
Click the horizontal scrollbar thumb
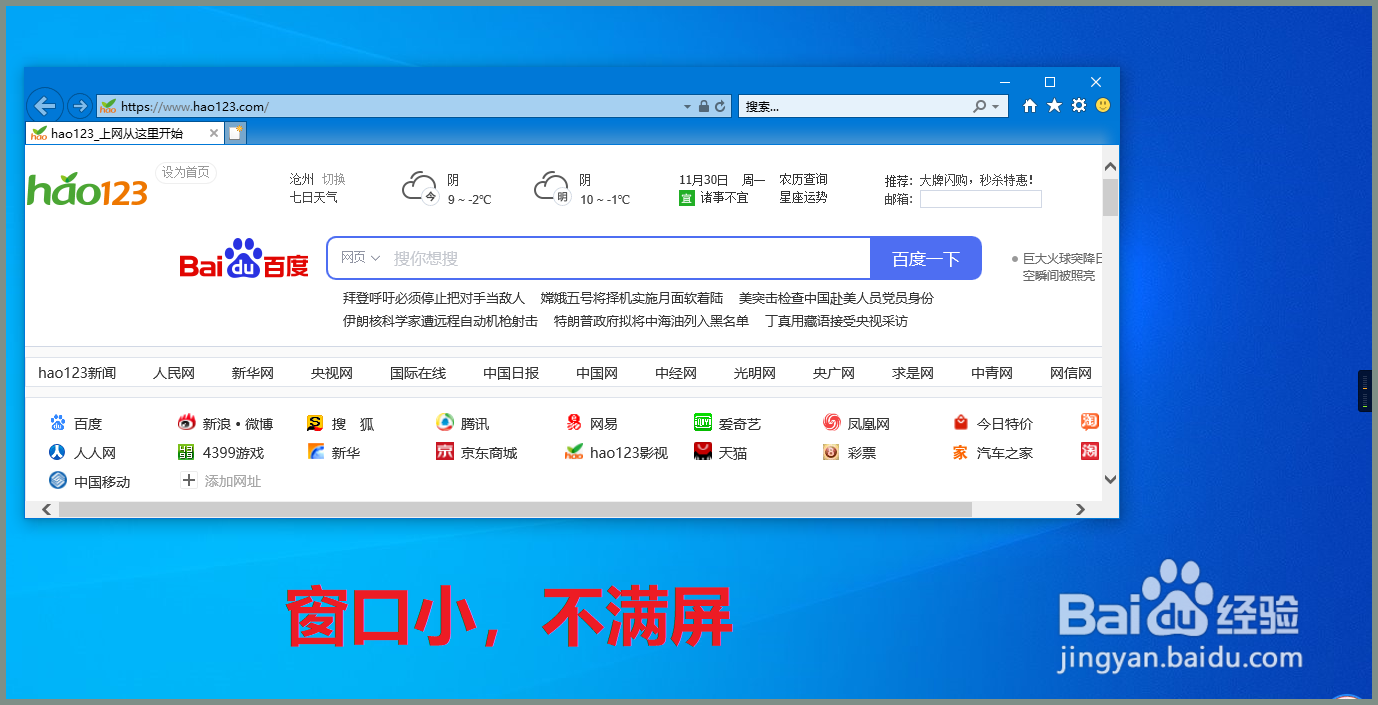[515, 509]
